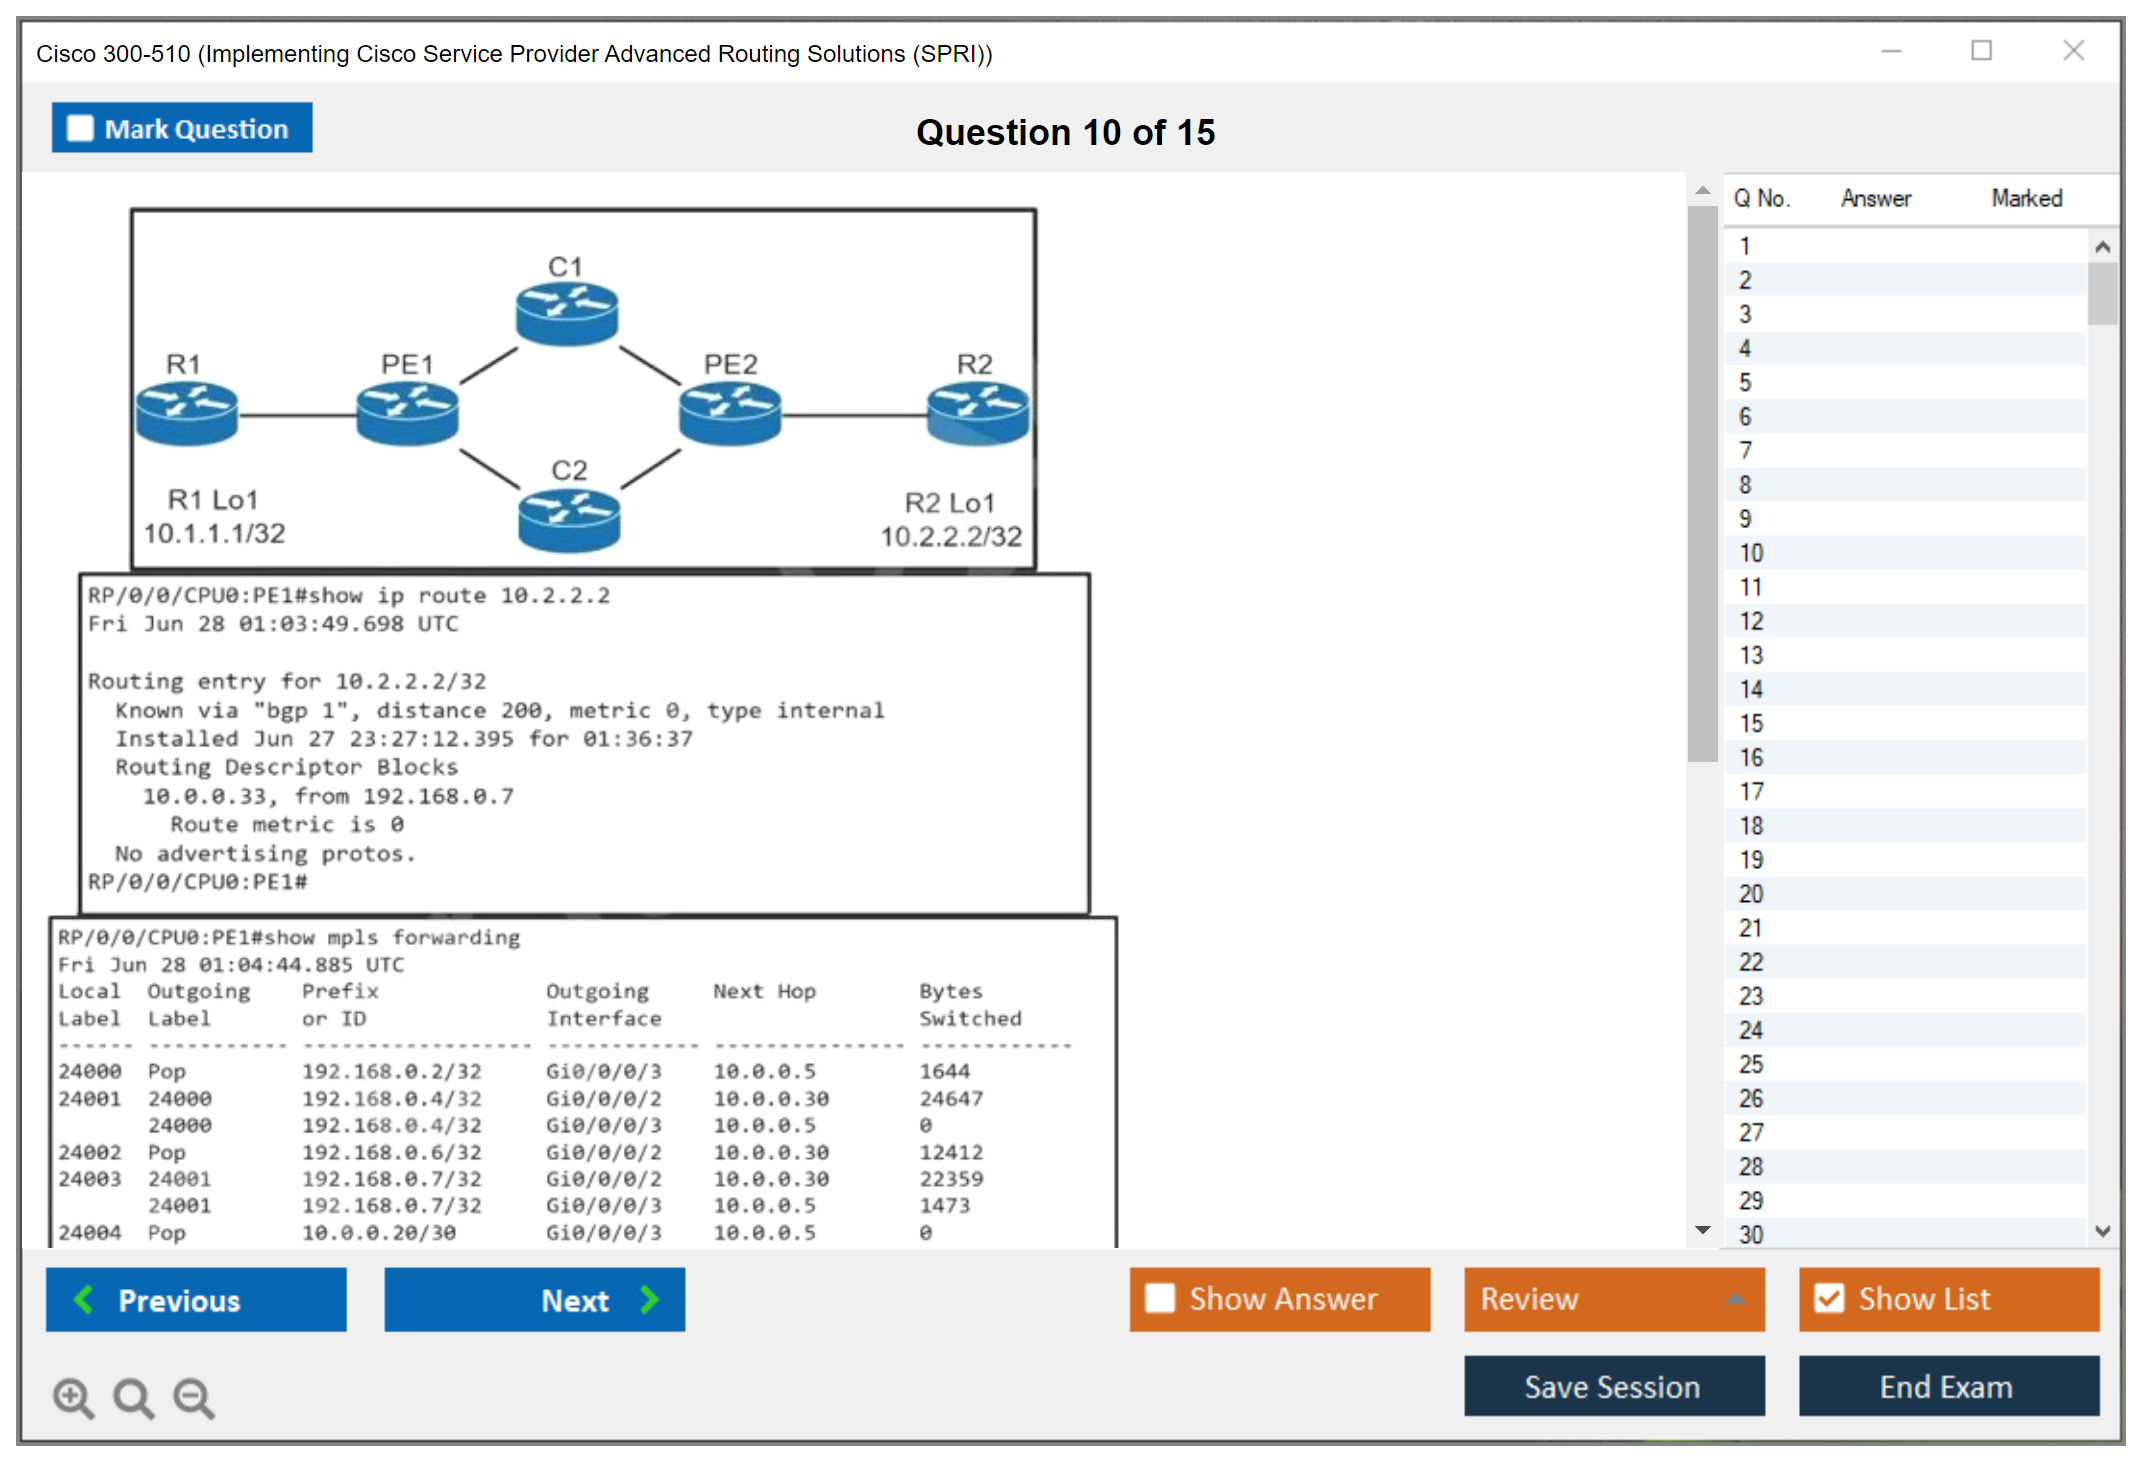Click the End Exam button

click(1947, 1386)
